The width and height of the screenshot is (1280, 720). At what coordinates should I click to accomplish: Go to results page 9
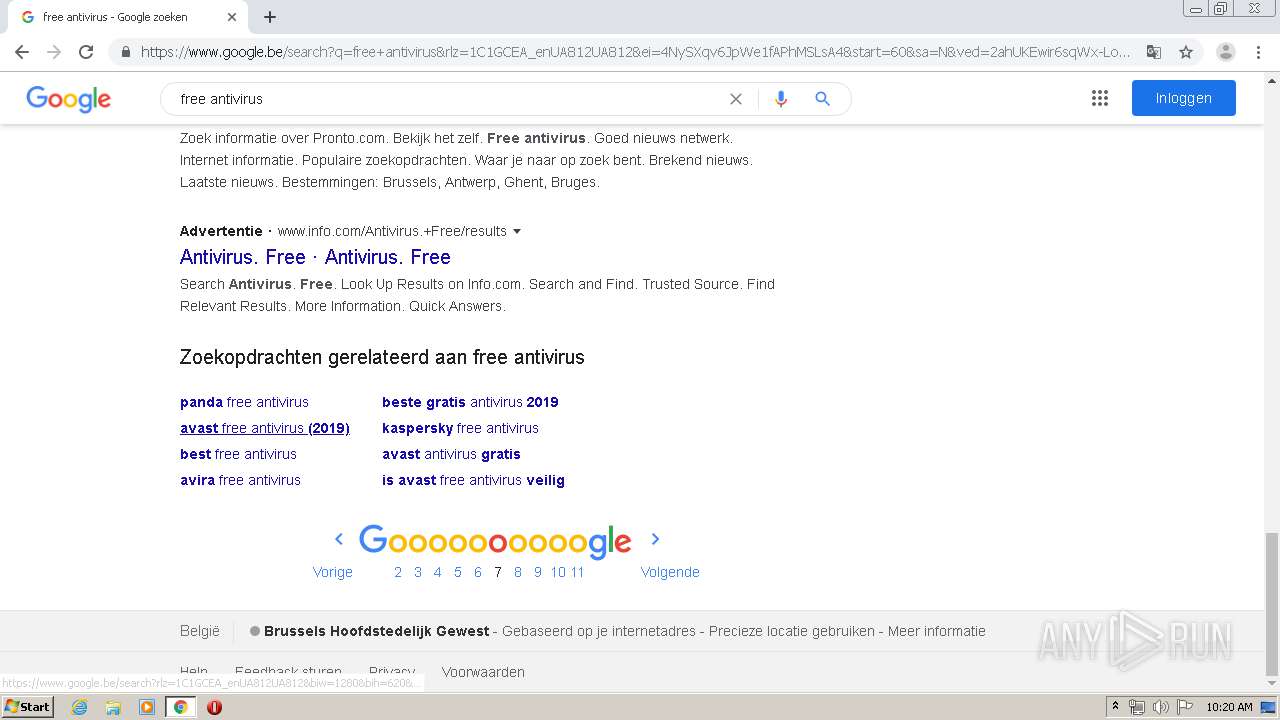(x=538, y=572)
